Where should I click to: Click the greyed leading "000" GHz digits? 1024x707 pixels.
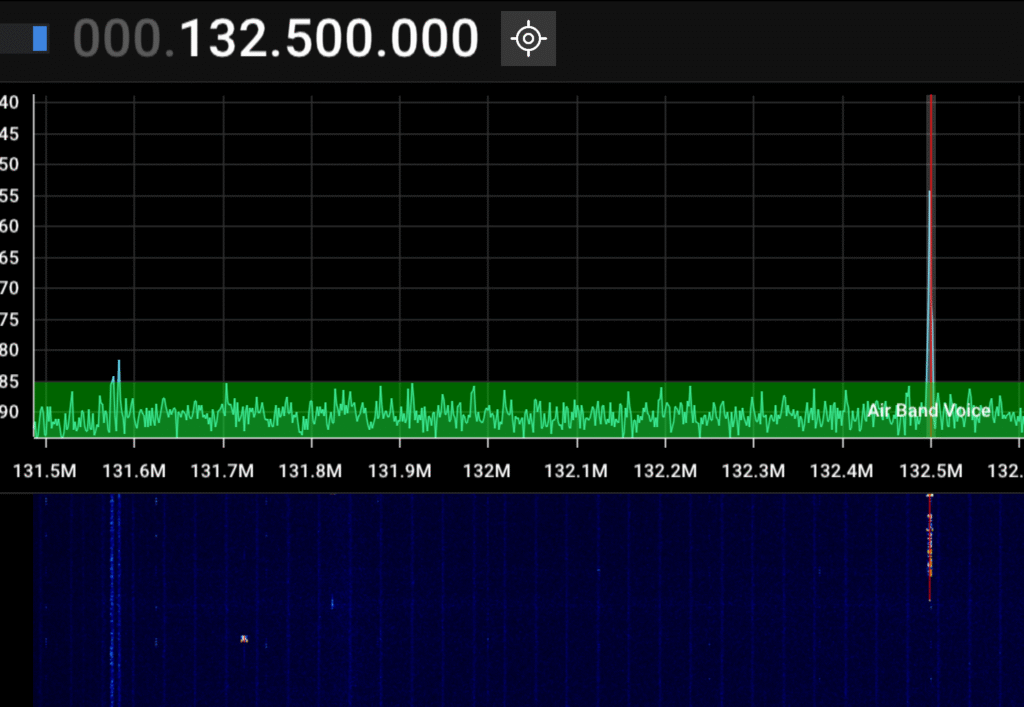pyautogui.click(x=116, y=39)
